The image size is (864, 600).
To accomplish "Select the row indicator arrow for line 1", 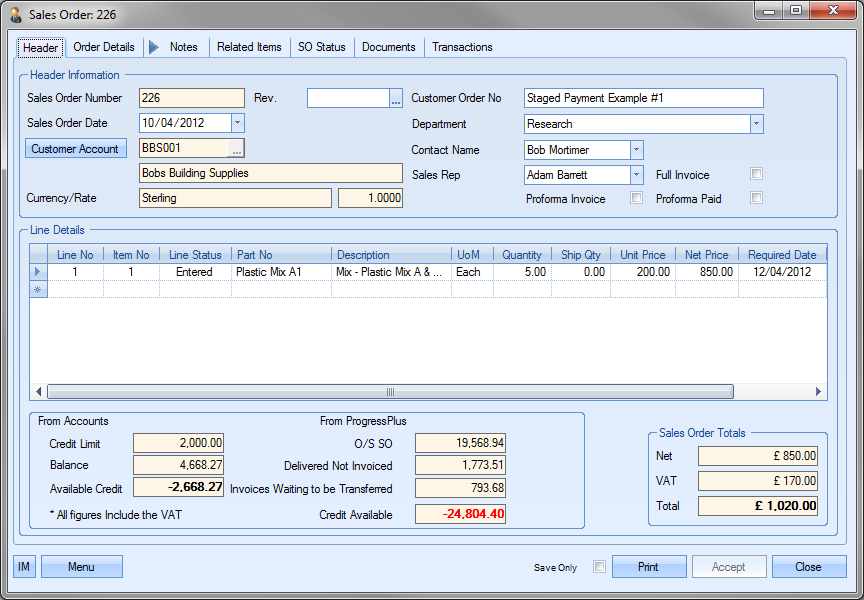I will pos(38,272).
